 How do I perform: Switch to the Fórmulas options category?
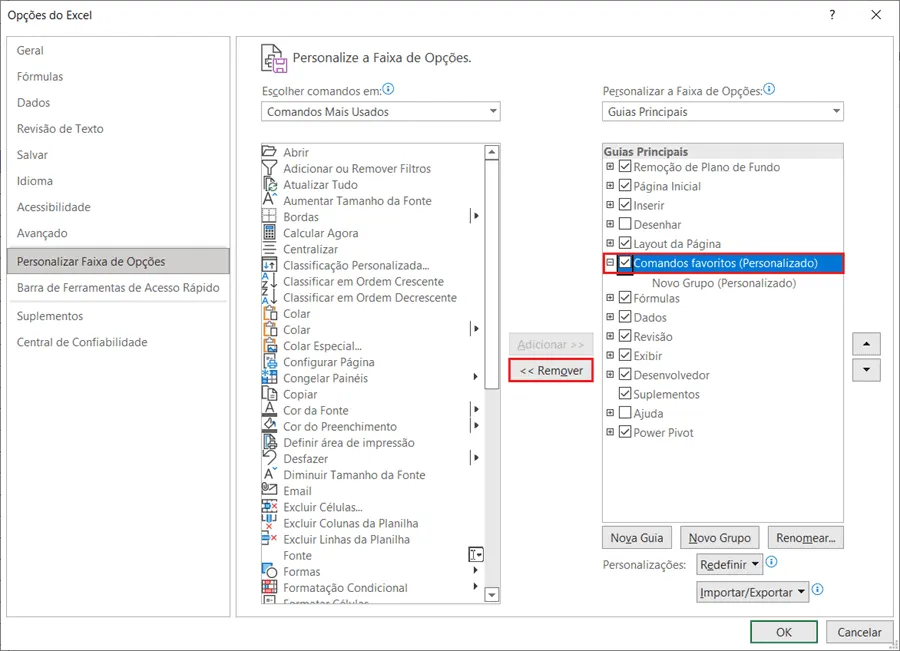pos(40,76)
